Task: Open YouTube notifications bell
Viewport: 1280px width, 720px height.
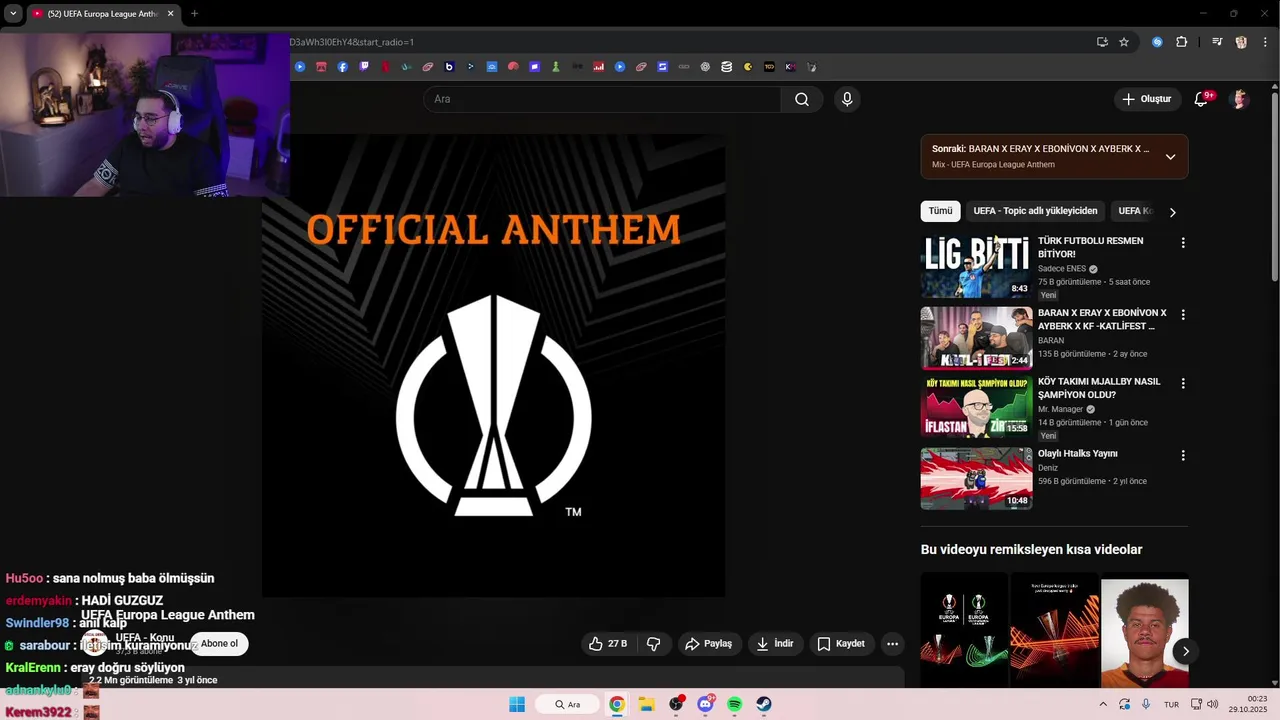Action: 1202,99
